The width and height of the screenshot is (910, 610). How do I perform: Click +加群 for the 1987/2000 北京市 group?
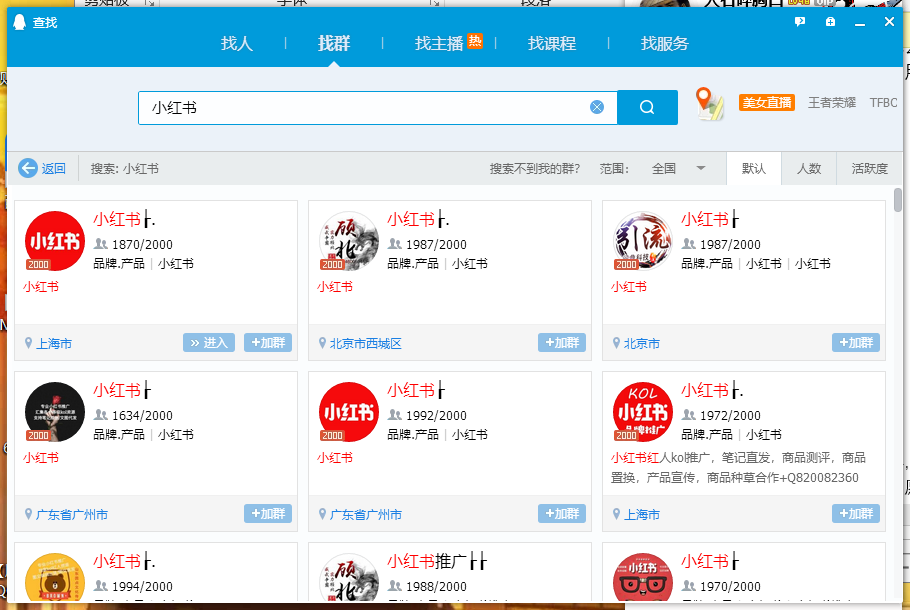coord(856,342)
